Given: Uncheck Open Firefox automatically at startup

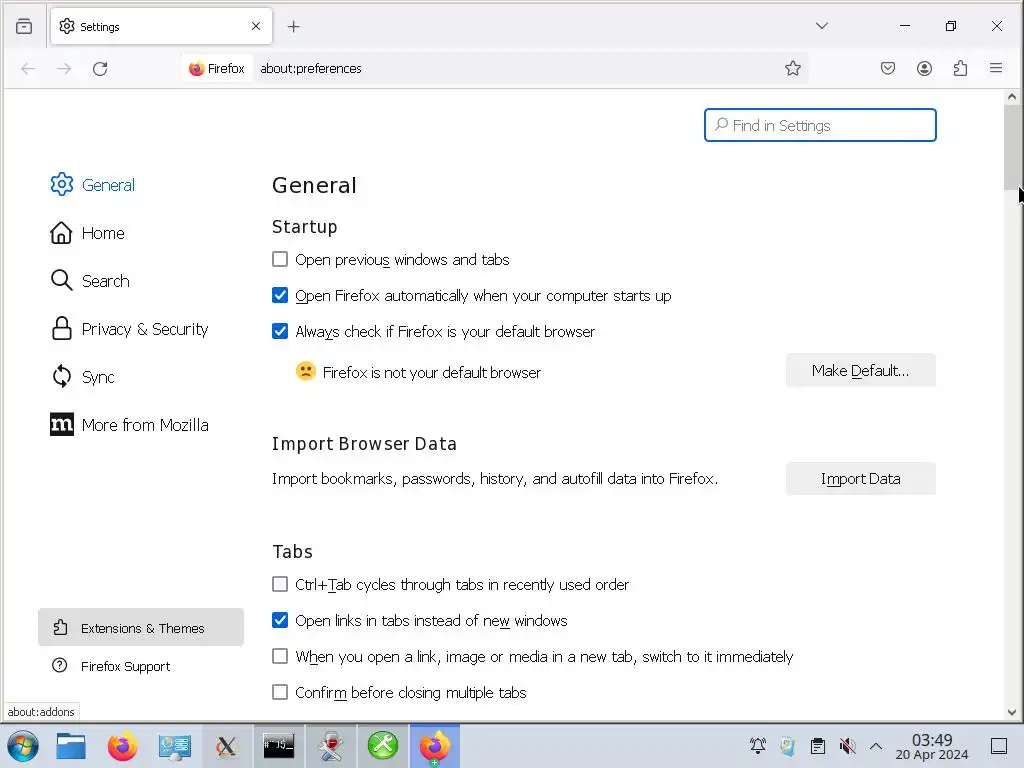Looking at the screenshot, I should (x=280, y=295).
